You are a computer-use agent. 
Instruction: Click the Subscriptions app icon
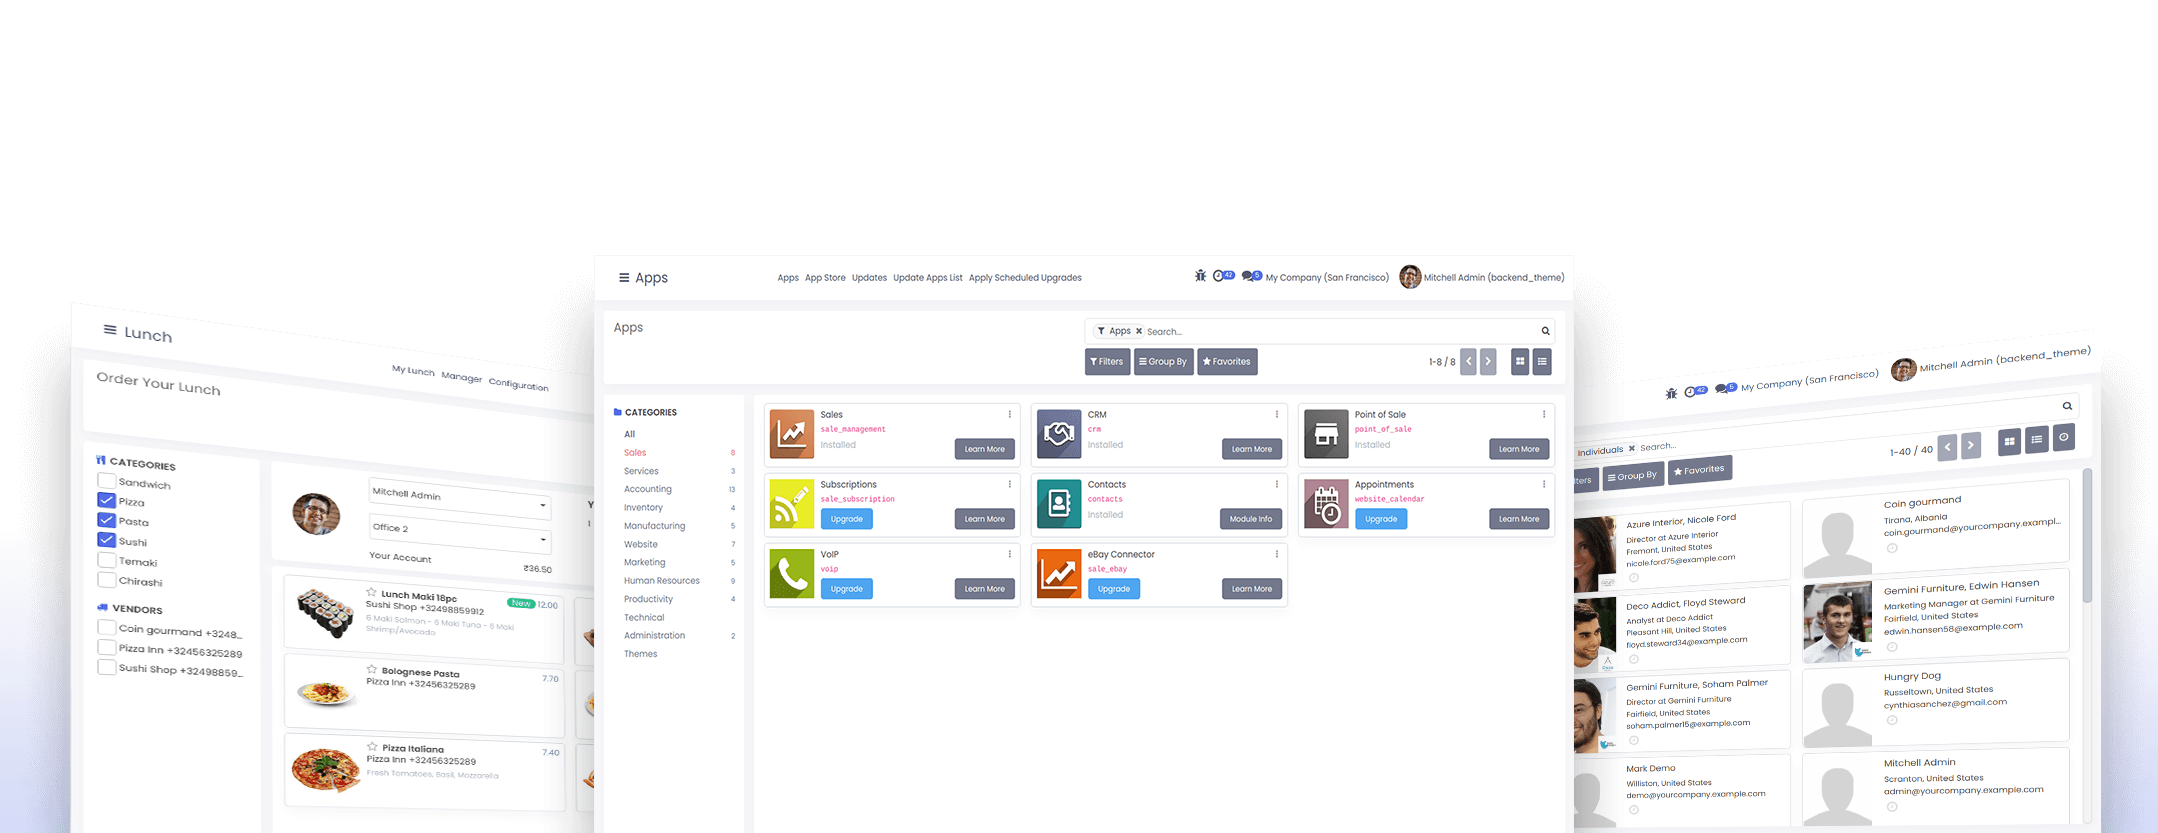792,503
